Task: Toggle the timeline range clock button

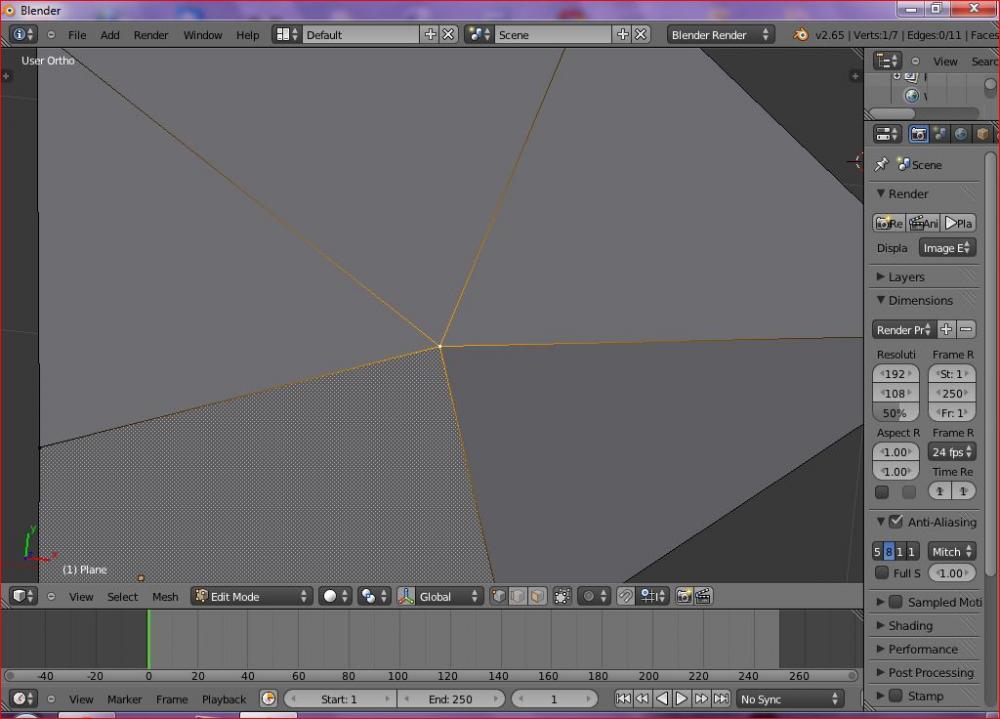Action: 268,699
